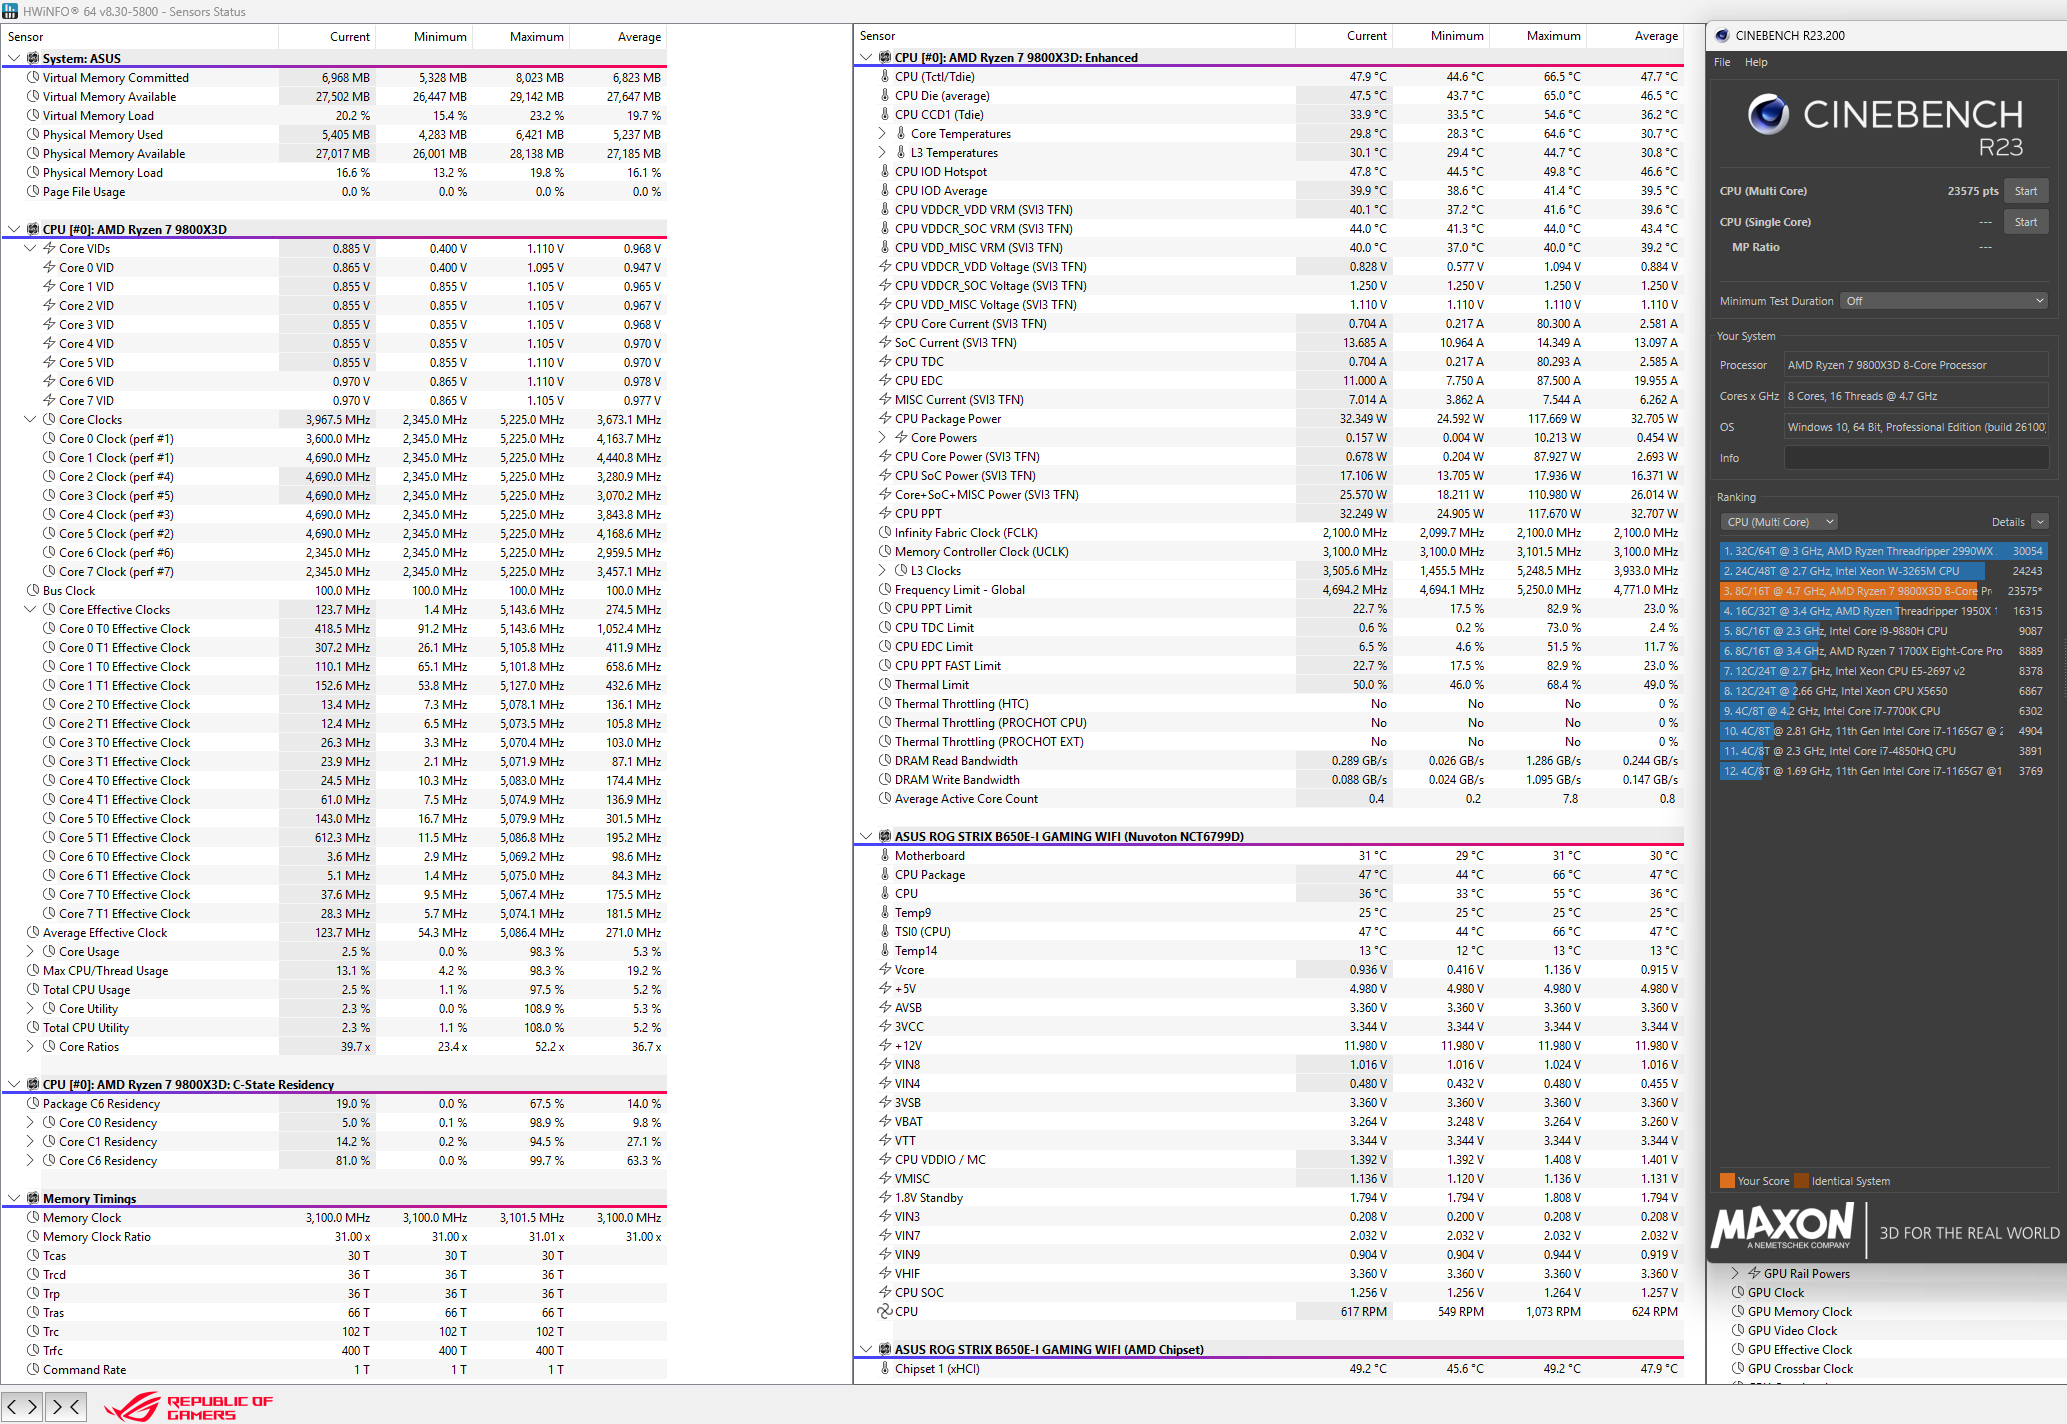This screenshot has height=1424, width=2067.
Task: Open the Cinebench File menu
Action: [1722, 62]
